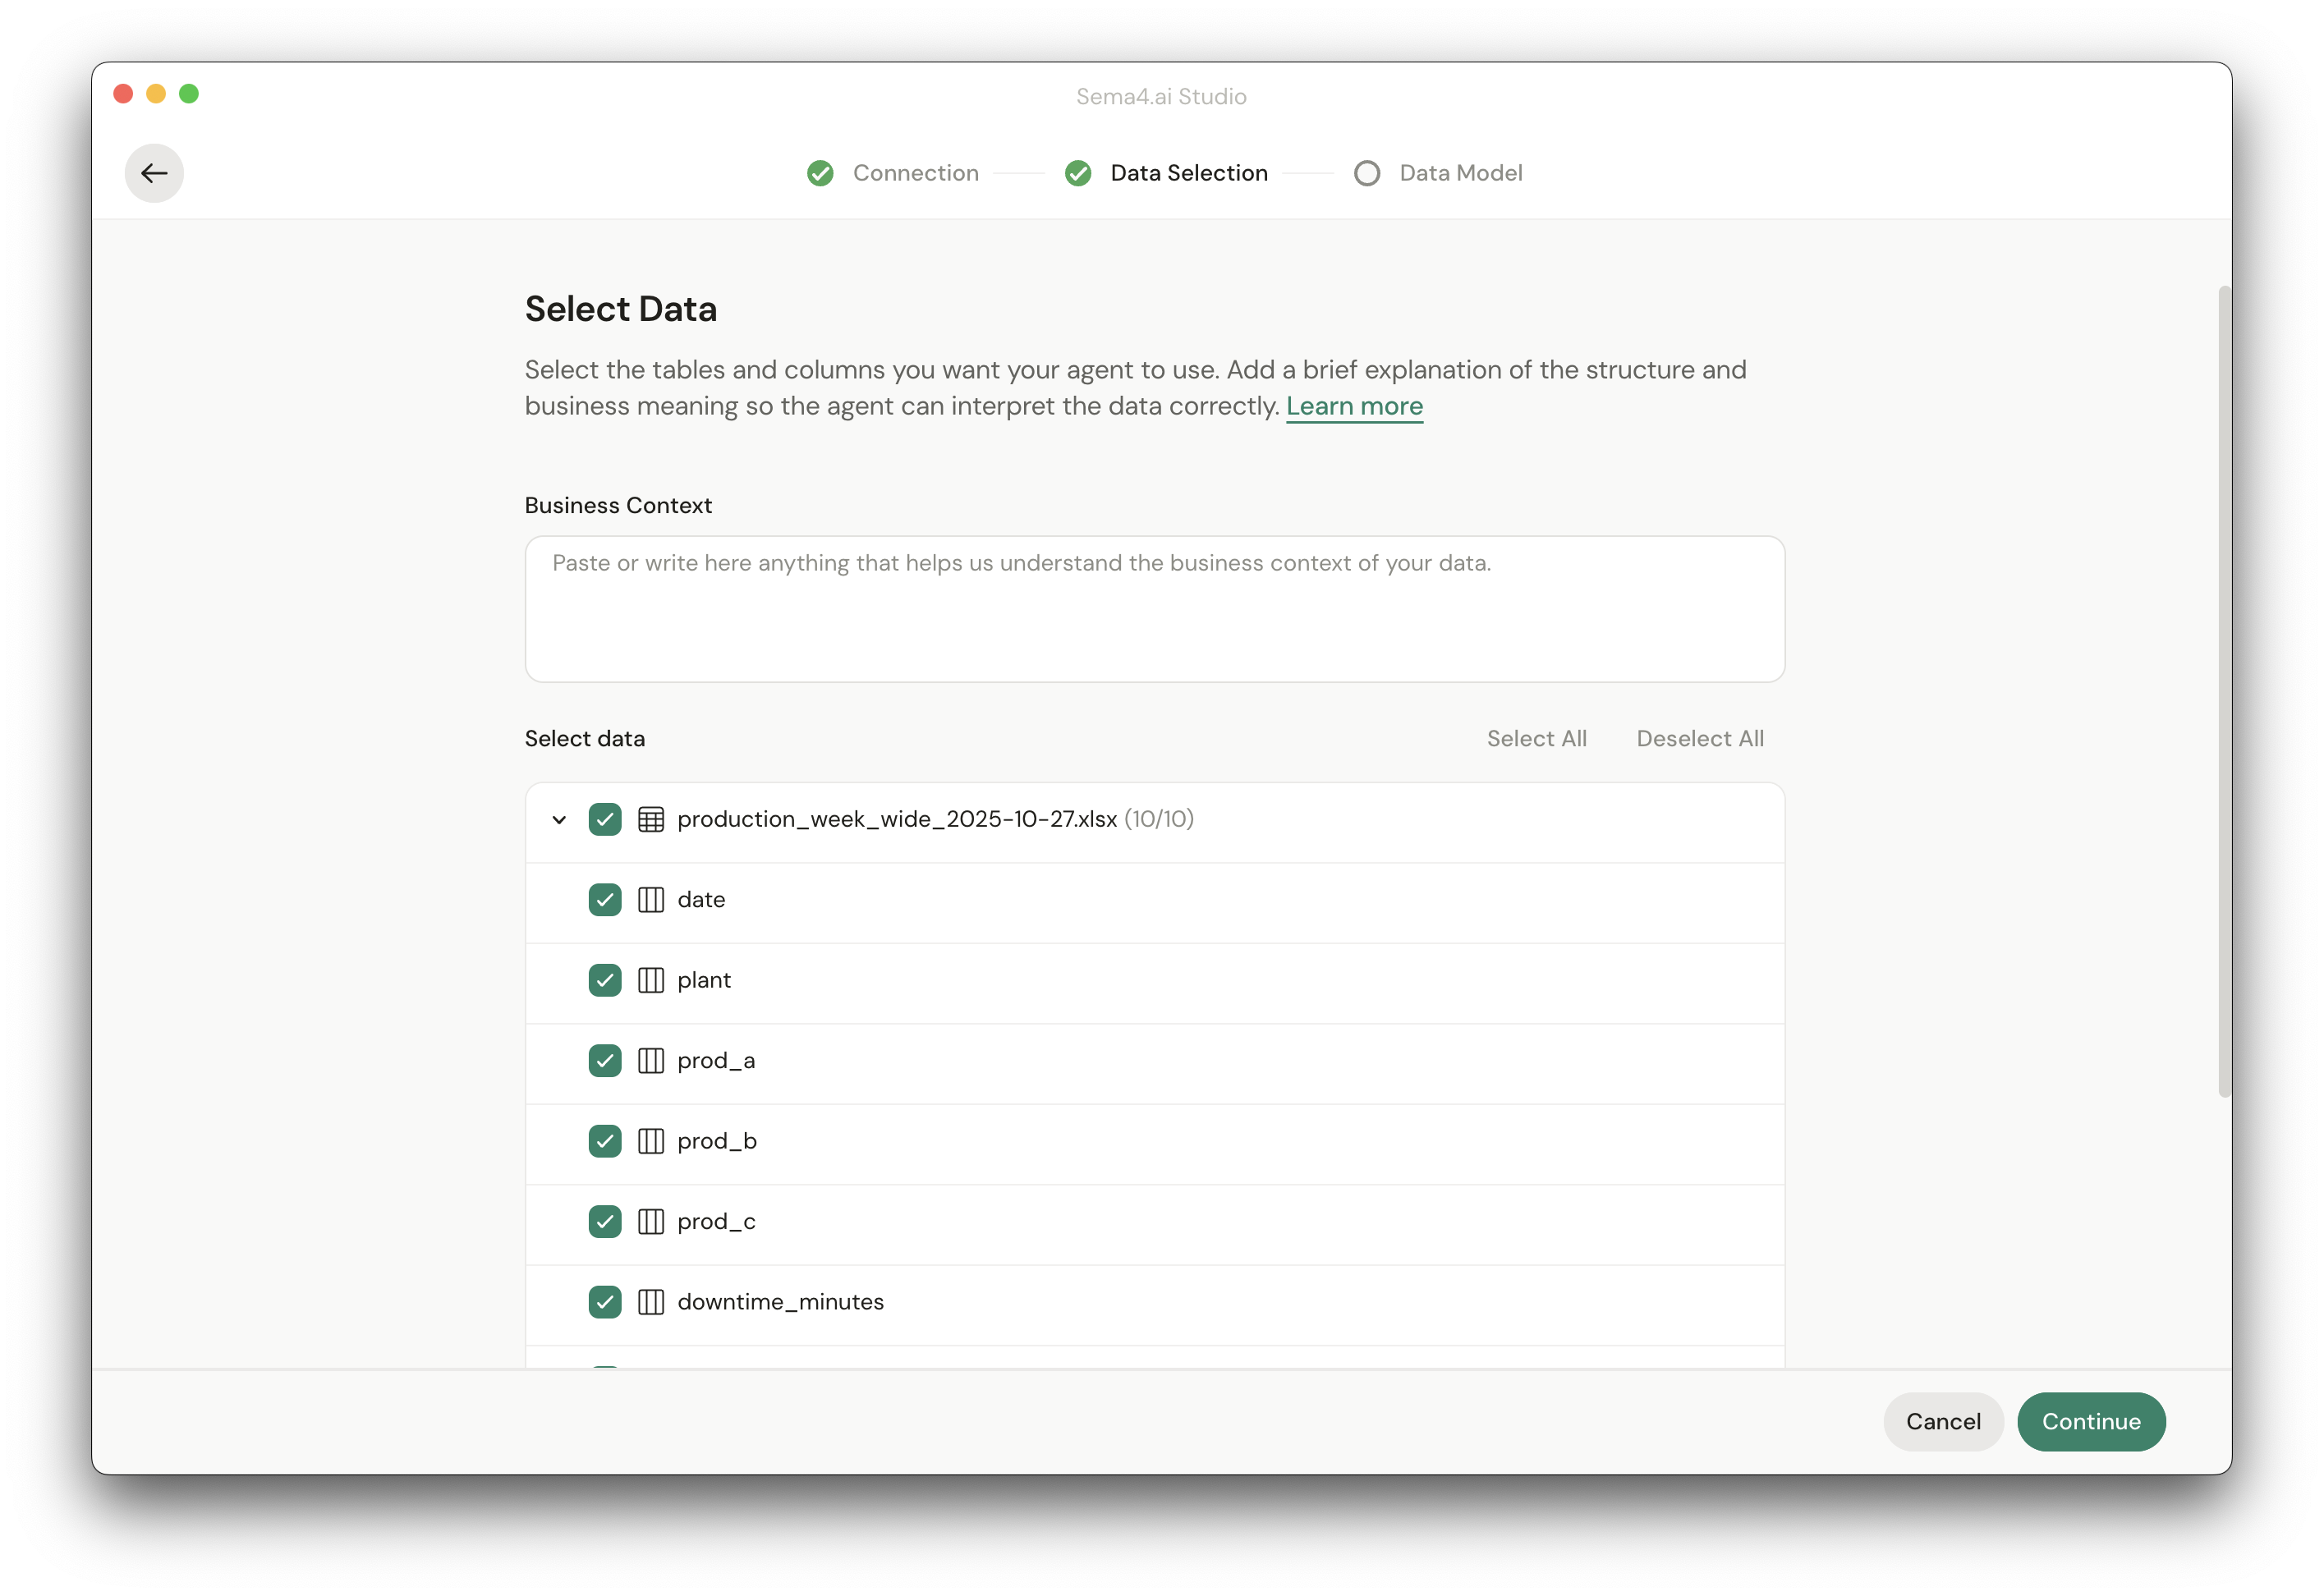Click Deselect All
This screenshot has height=1596, width=2324.
tap(1700, 738)
